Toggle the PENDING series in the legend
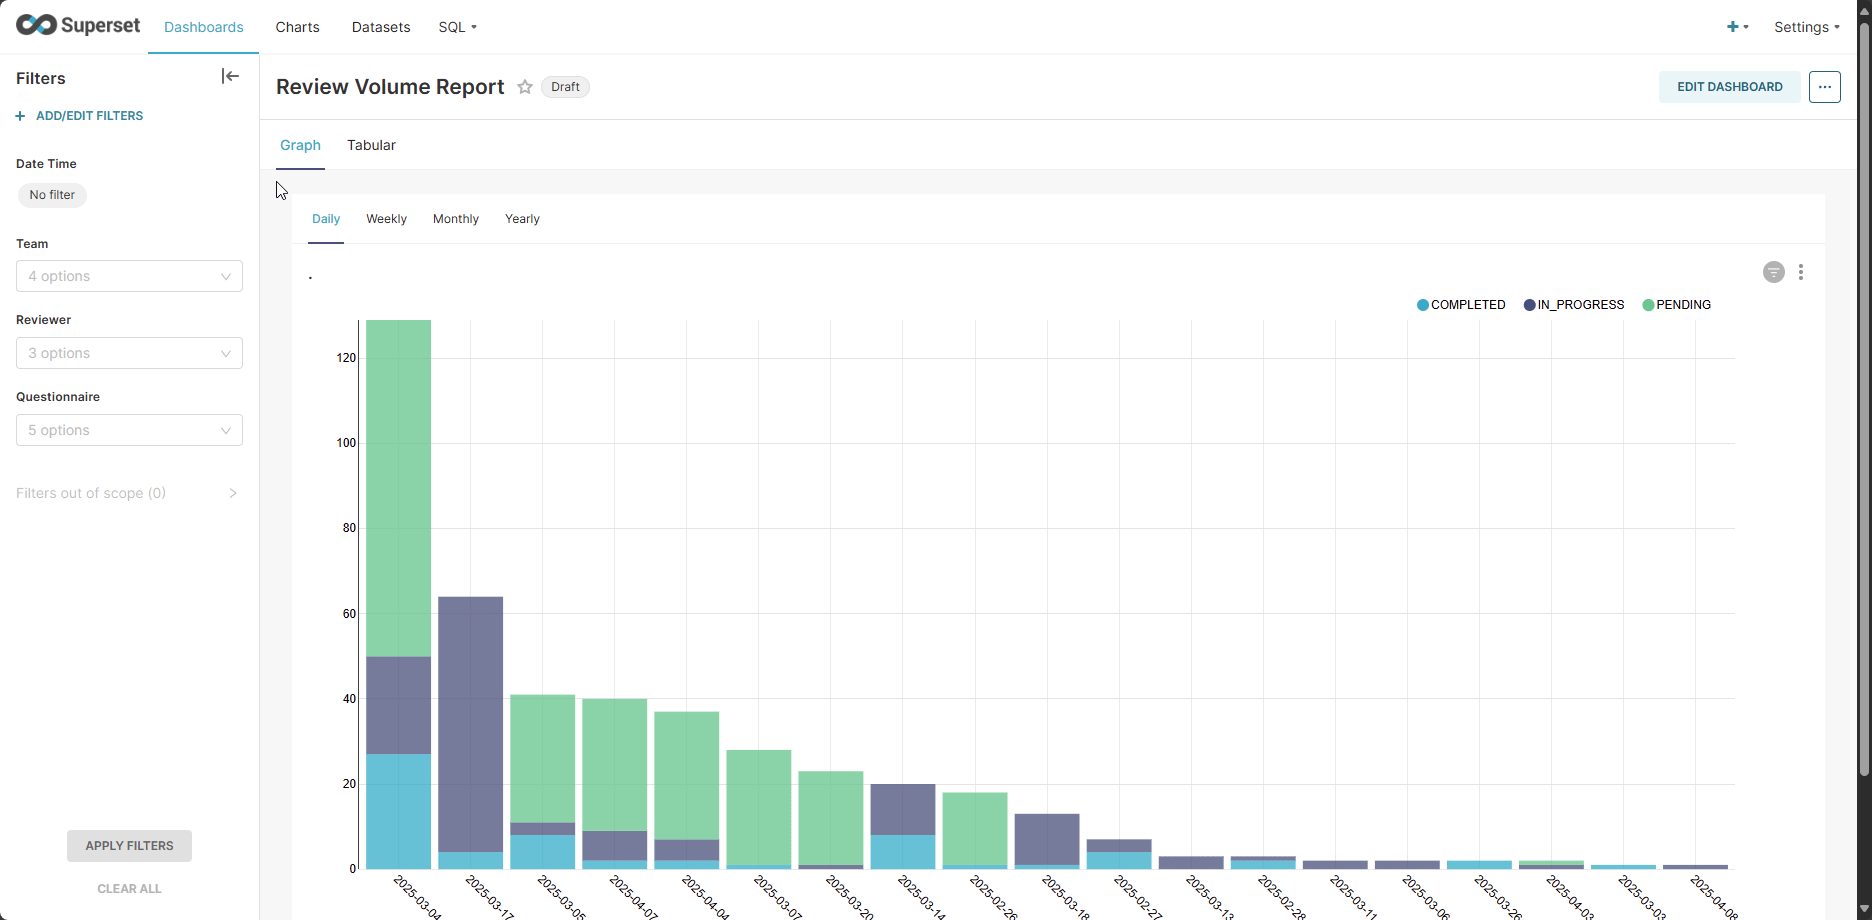Screen dimensions: 1872x920 click(1676, 304)
